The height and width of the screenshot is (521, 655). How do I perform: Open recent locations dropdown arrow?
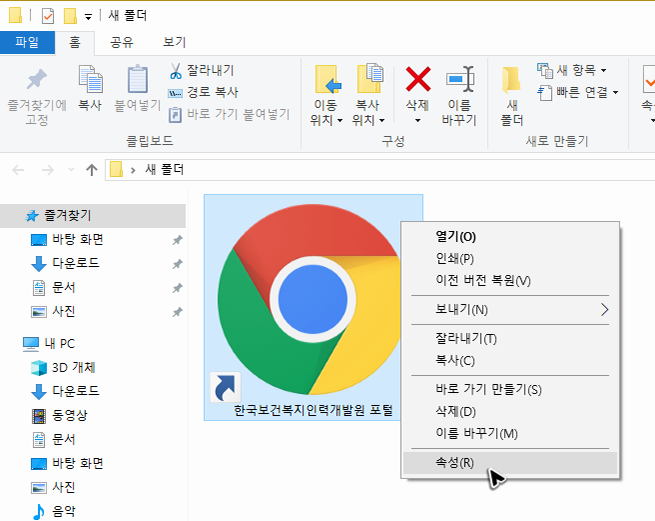tap(71, 170)
